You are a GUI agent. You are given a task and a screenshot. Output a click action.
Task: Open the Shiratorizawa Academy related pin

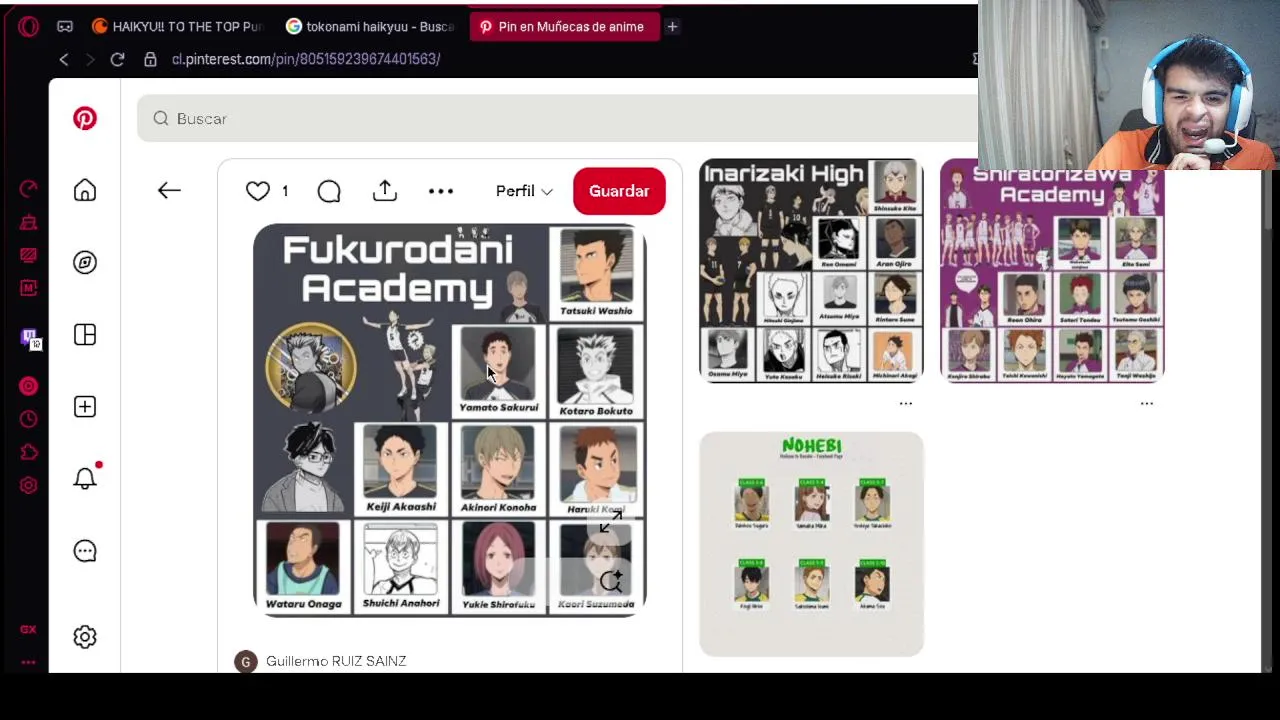click(x=1052, y=270)
